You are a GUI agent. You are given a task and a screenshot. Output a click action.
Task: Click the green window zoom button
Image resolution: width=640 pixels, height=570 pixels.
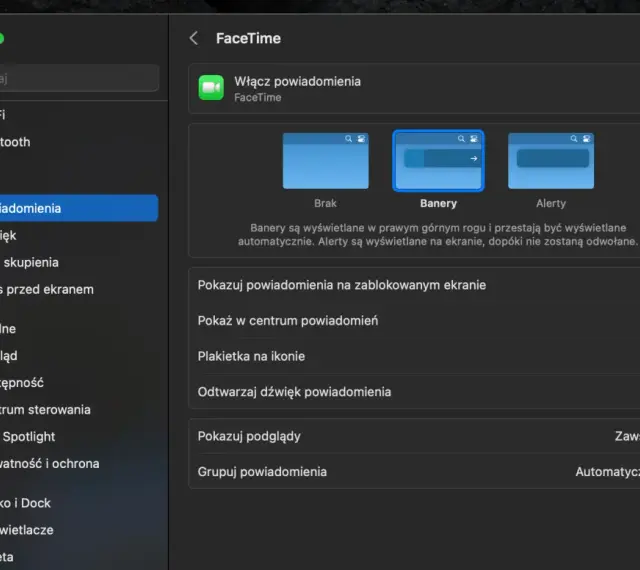(x=1, y=38)
